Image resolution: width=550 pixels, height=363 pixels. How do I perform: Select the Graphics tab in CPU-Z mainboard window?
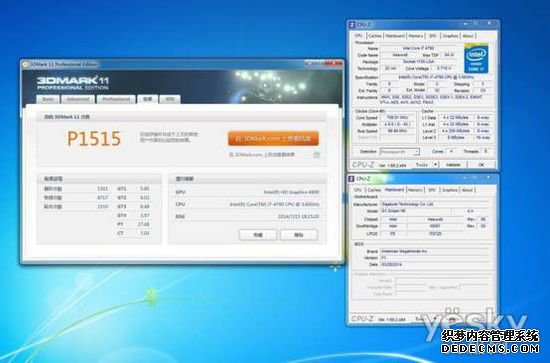pyautogui.click(x=450, y=190)
